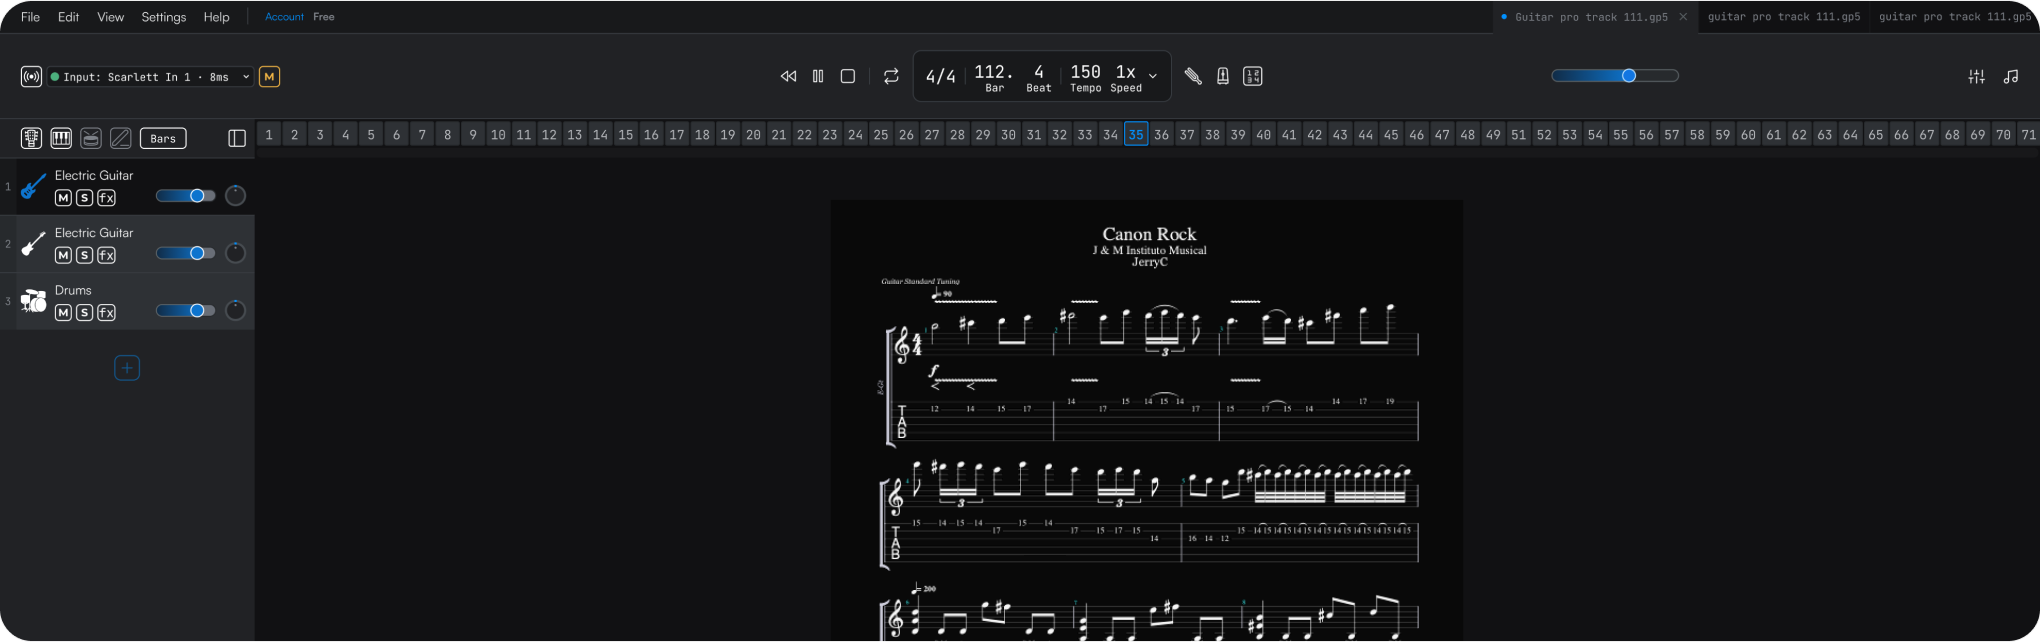Click the Drums pan knob
This screenshot has width=2040, height=642.
coord(235,311)
